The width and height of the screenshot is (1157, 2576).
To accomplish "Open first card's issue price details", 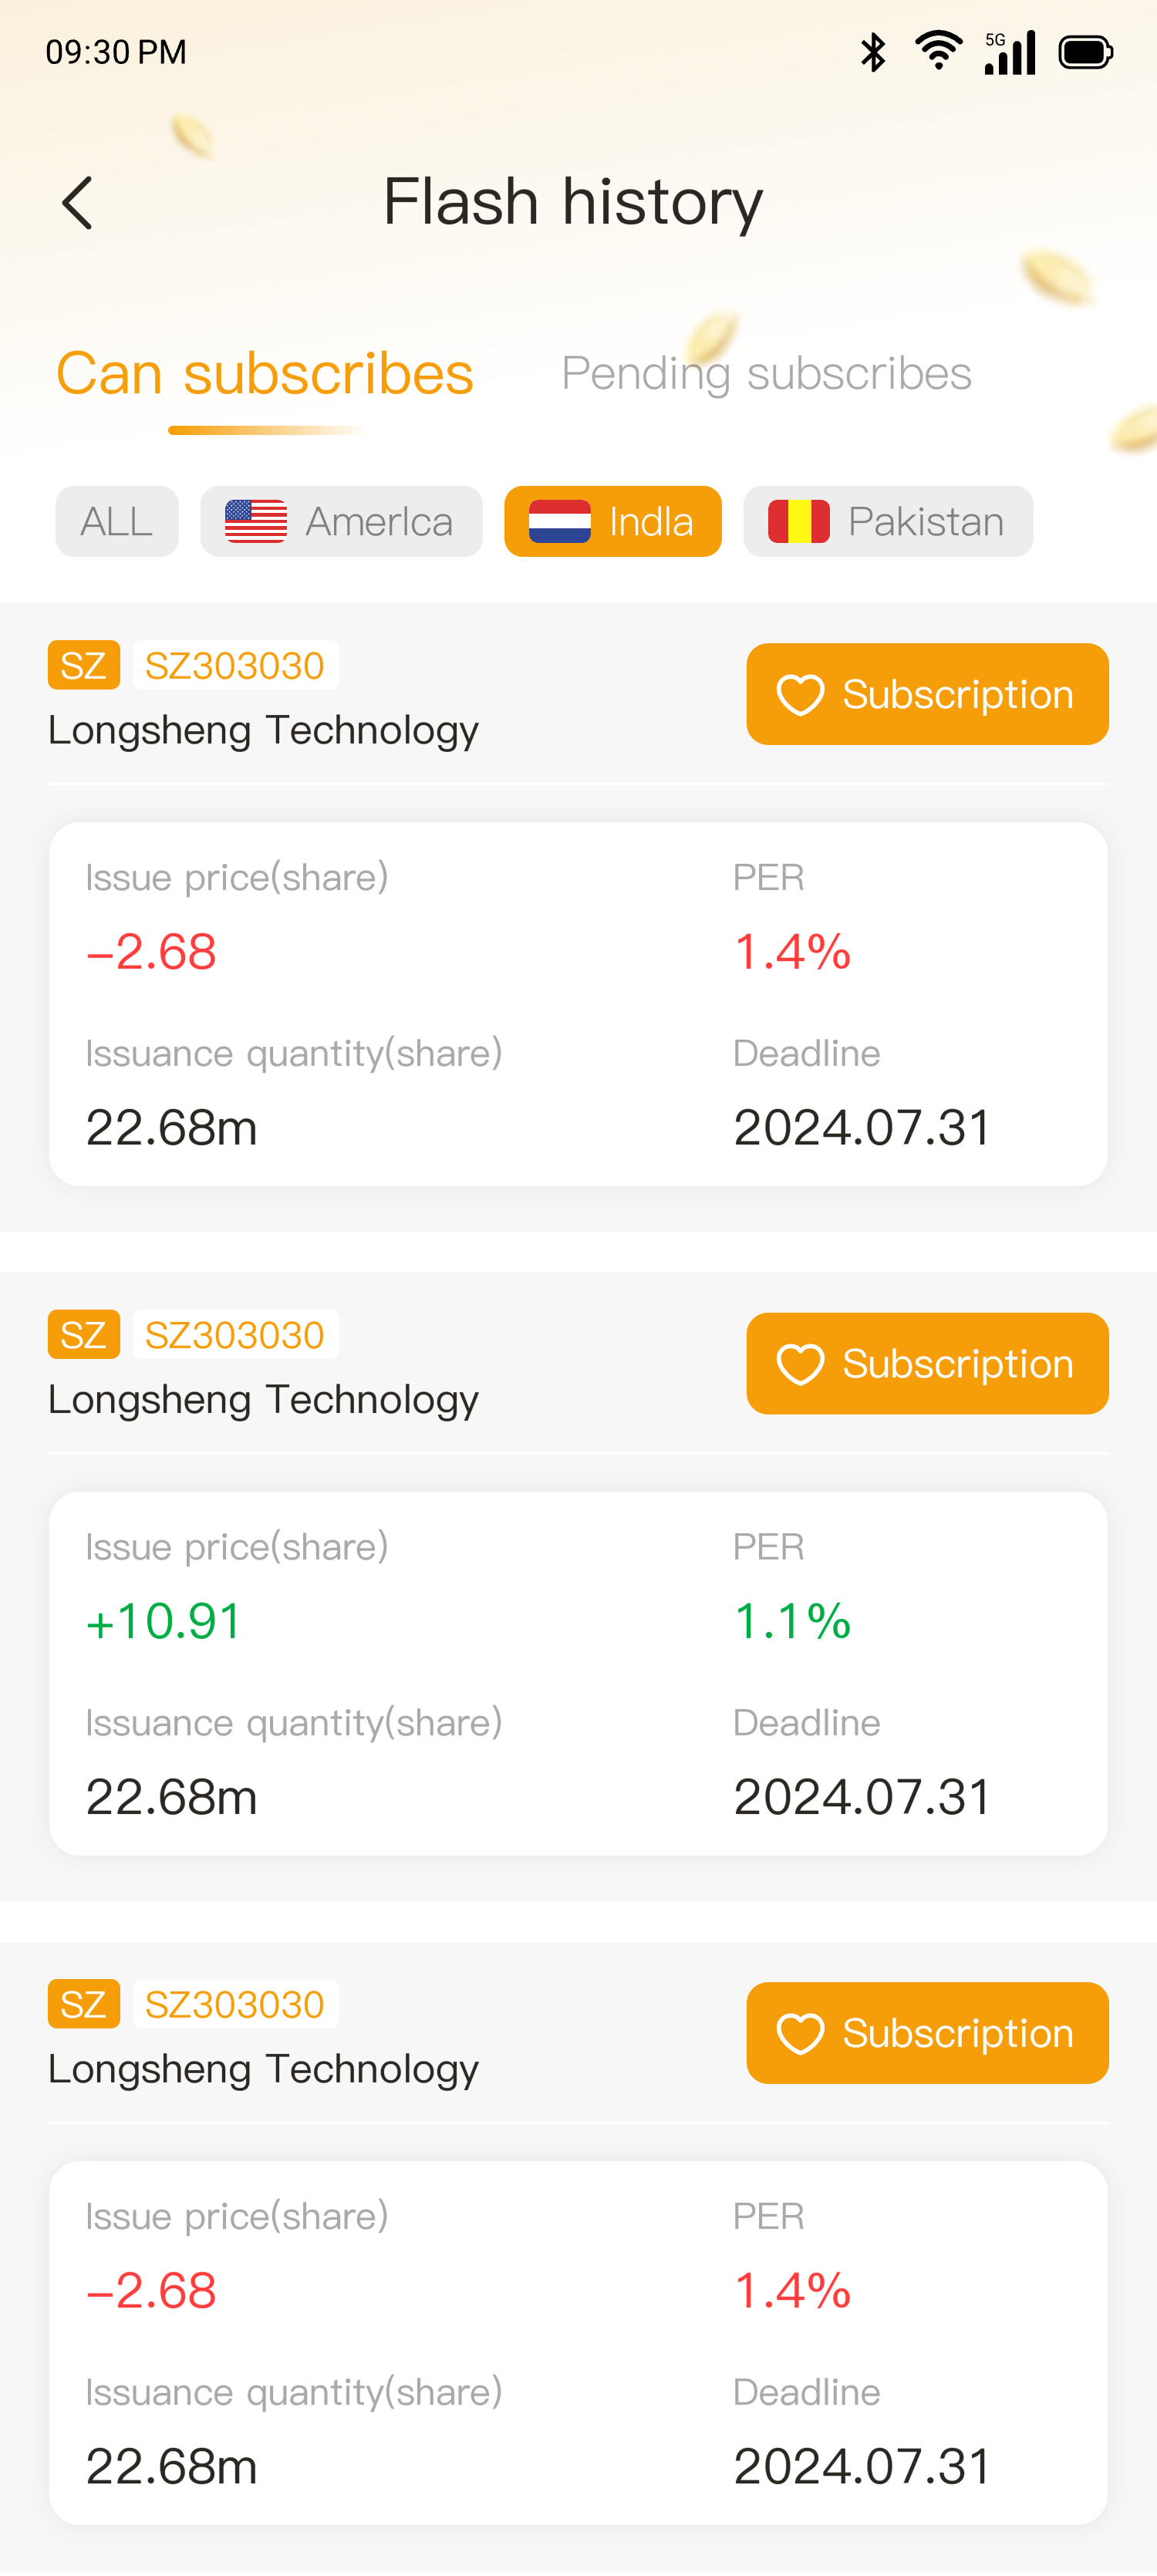I will (x=152, y=951).
